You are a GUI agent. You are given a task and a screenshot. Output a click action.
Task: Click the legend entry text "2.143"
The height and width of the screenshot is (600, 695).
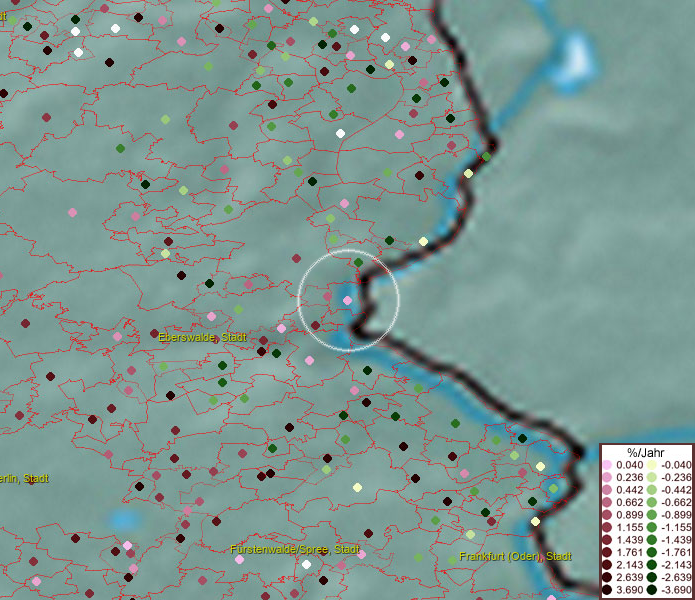(x=629, y=565)
